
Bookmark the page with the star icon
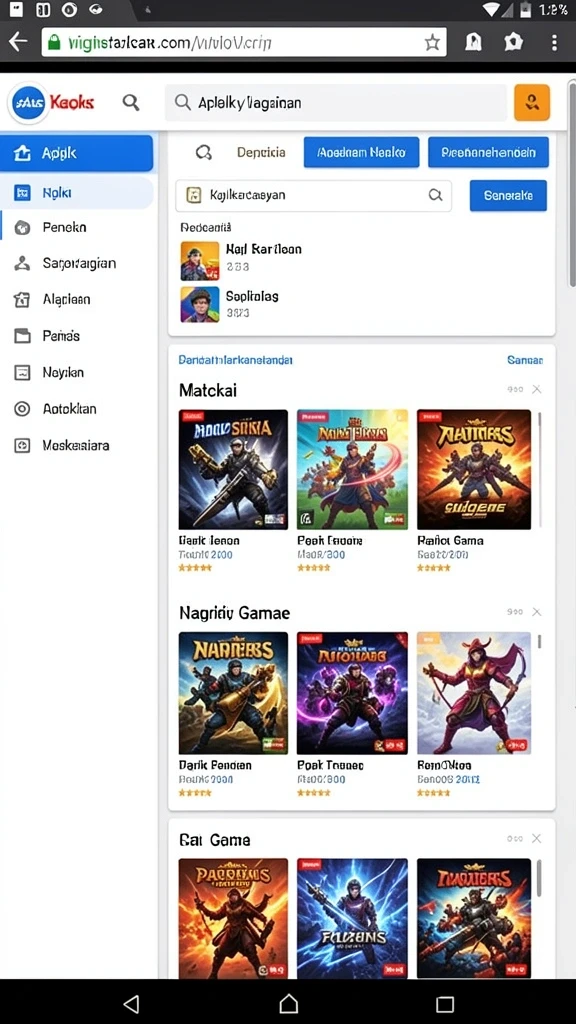(432, 42)
